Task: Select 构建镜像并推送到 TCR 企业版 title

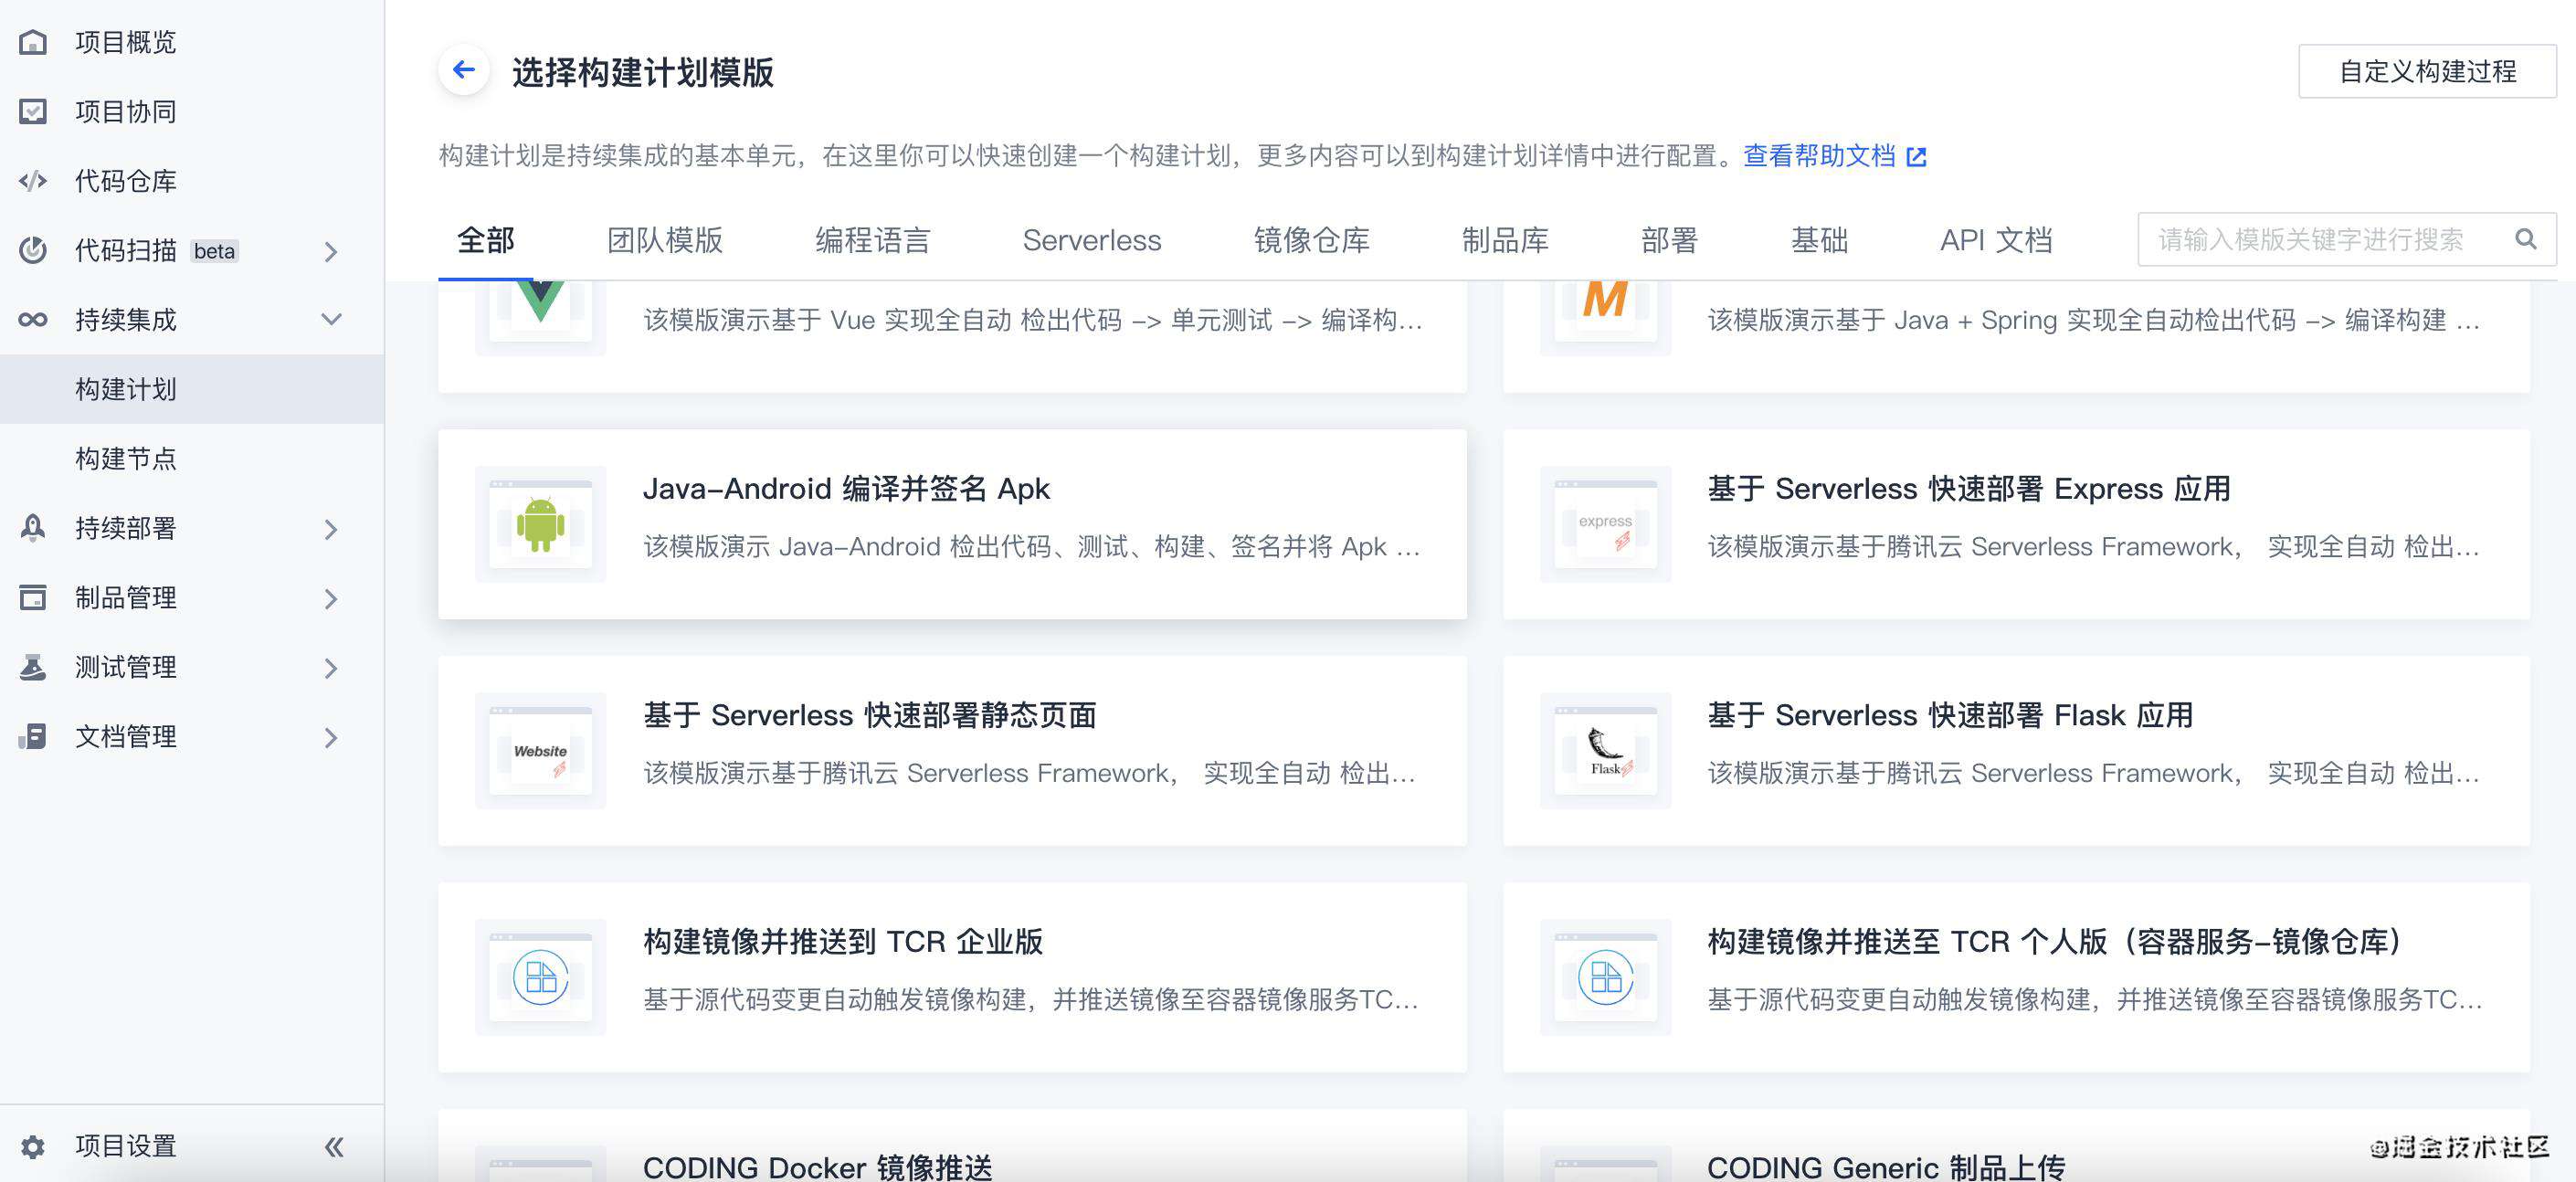Action: 842,942
